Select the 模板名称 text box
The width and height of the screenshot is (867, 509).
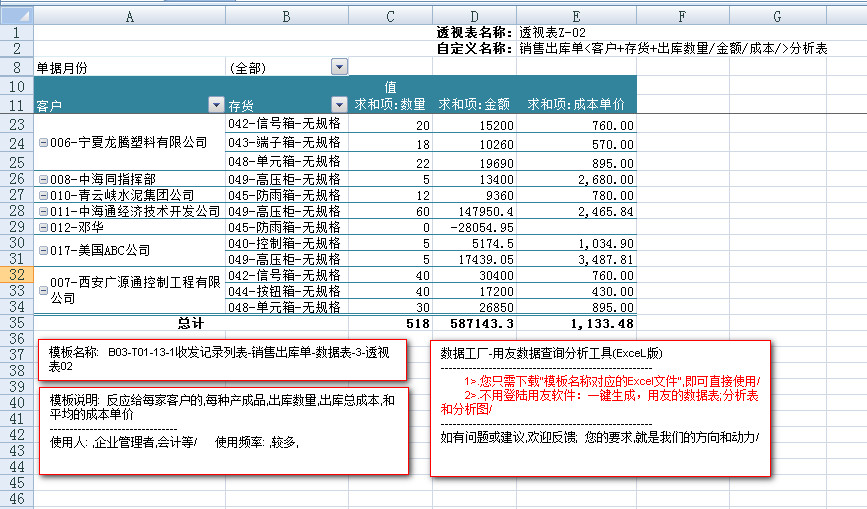(x=222, y=360)
